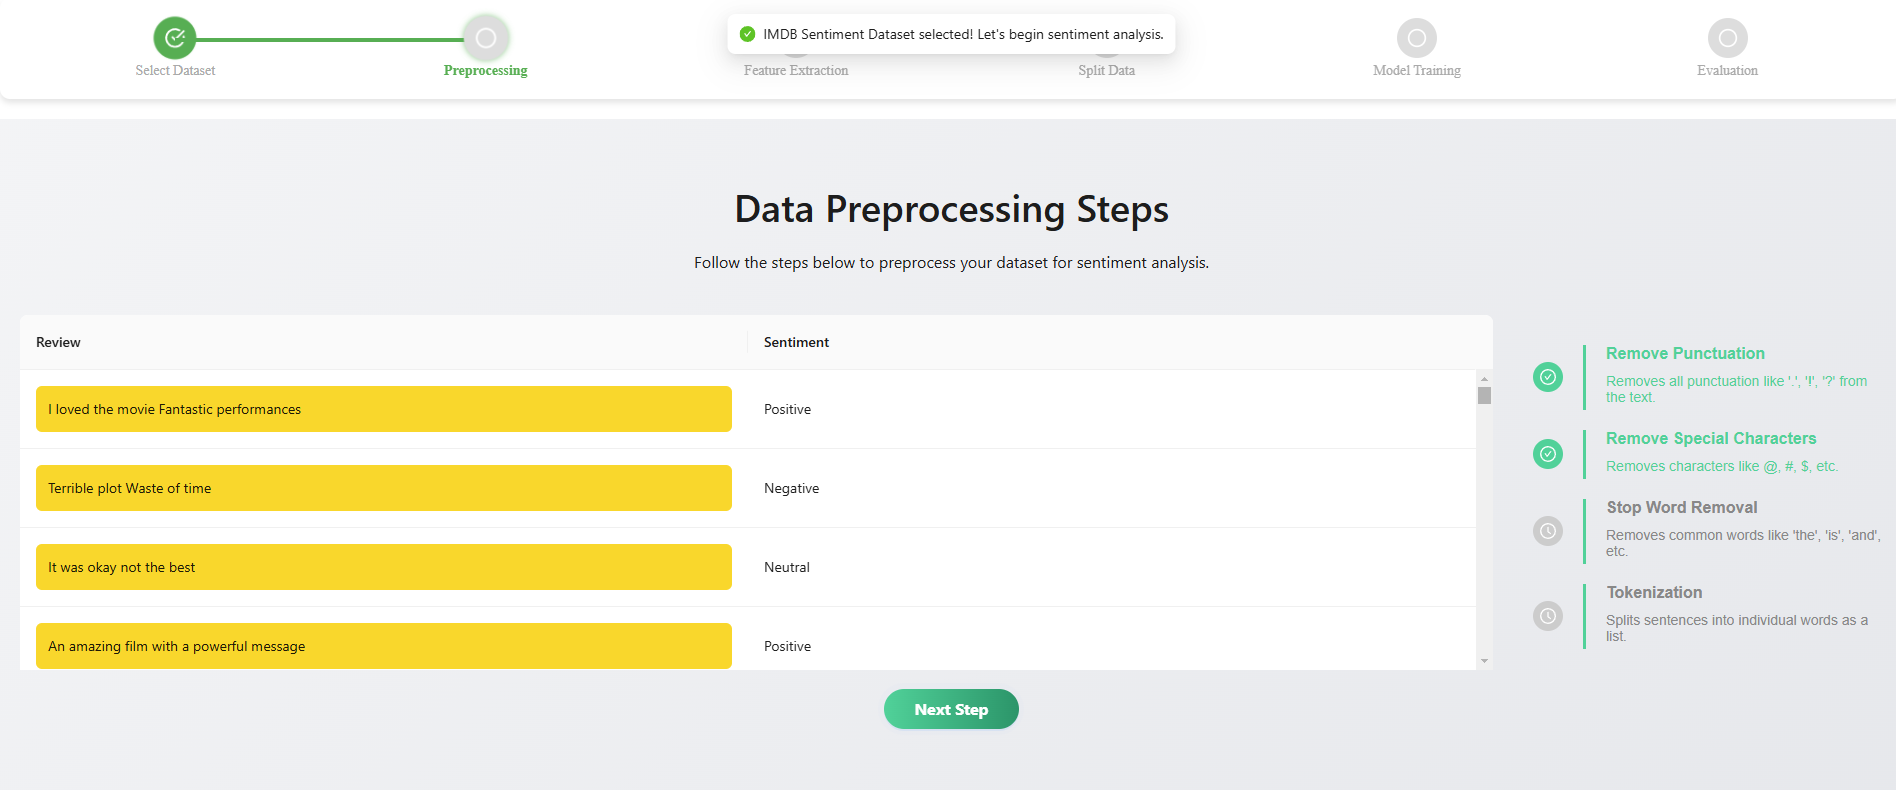
Task: Click the completed Select Dataset step icon
Action: pos(175,38)
